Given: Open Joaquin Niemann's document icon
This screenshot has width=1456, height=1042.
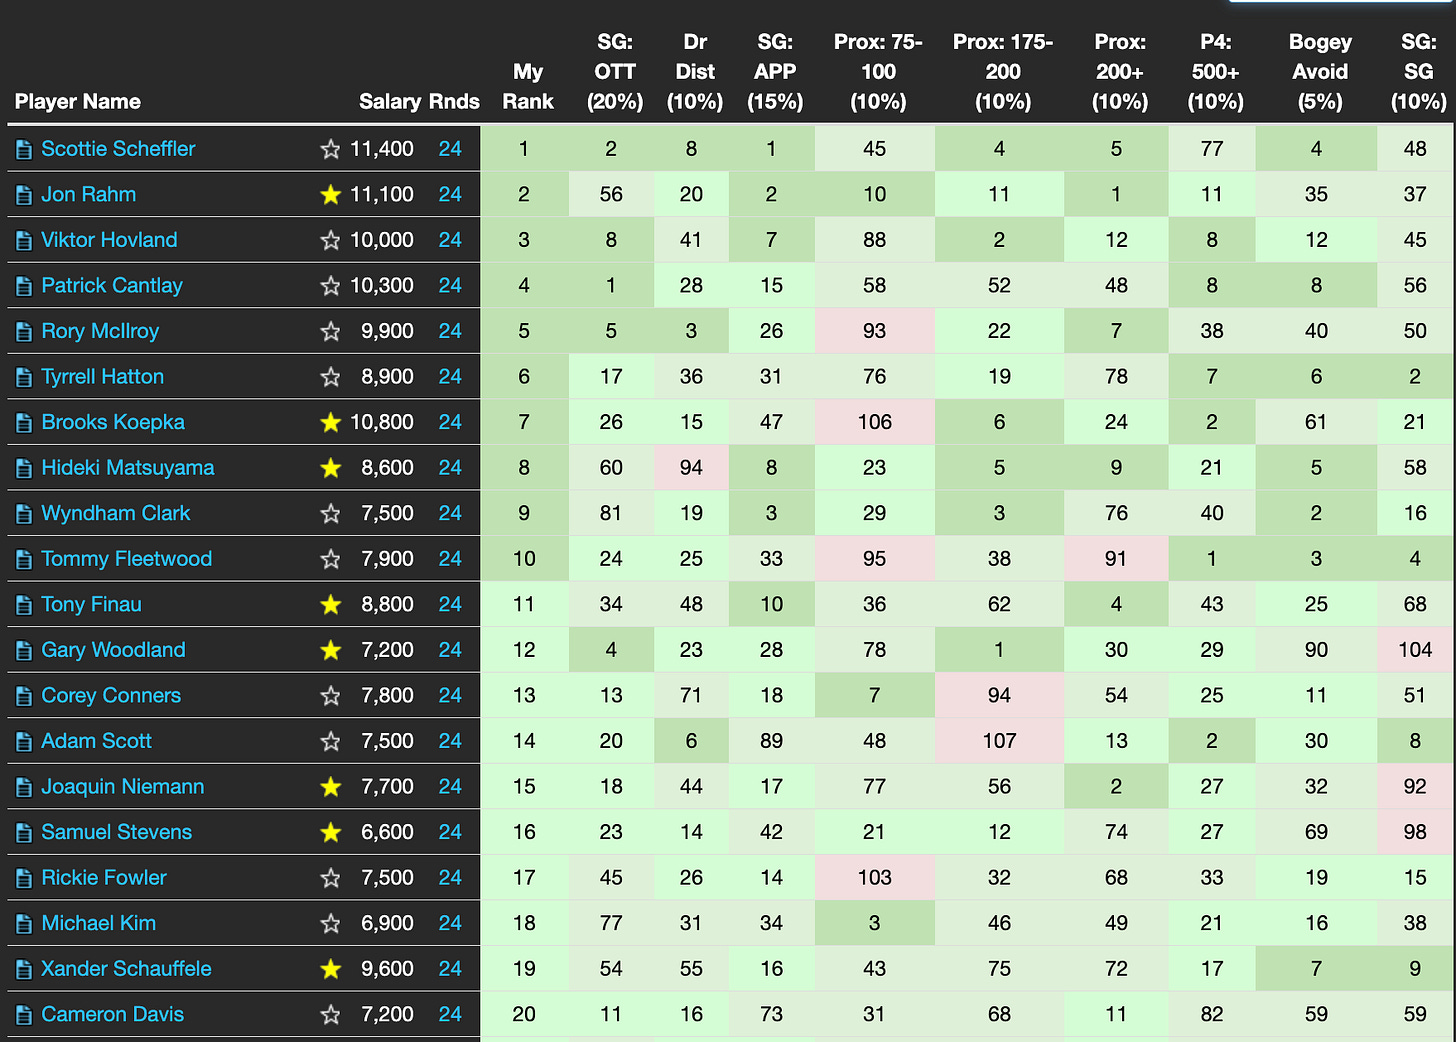Looking at the screenshot, I should [x=24, y=787].
